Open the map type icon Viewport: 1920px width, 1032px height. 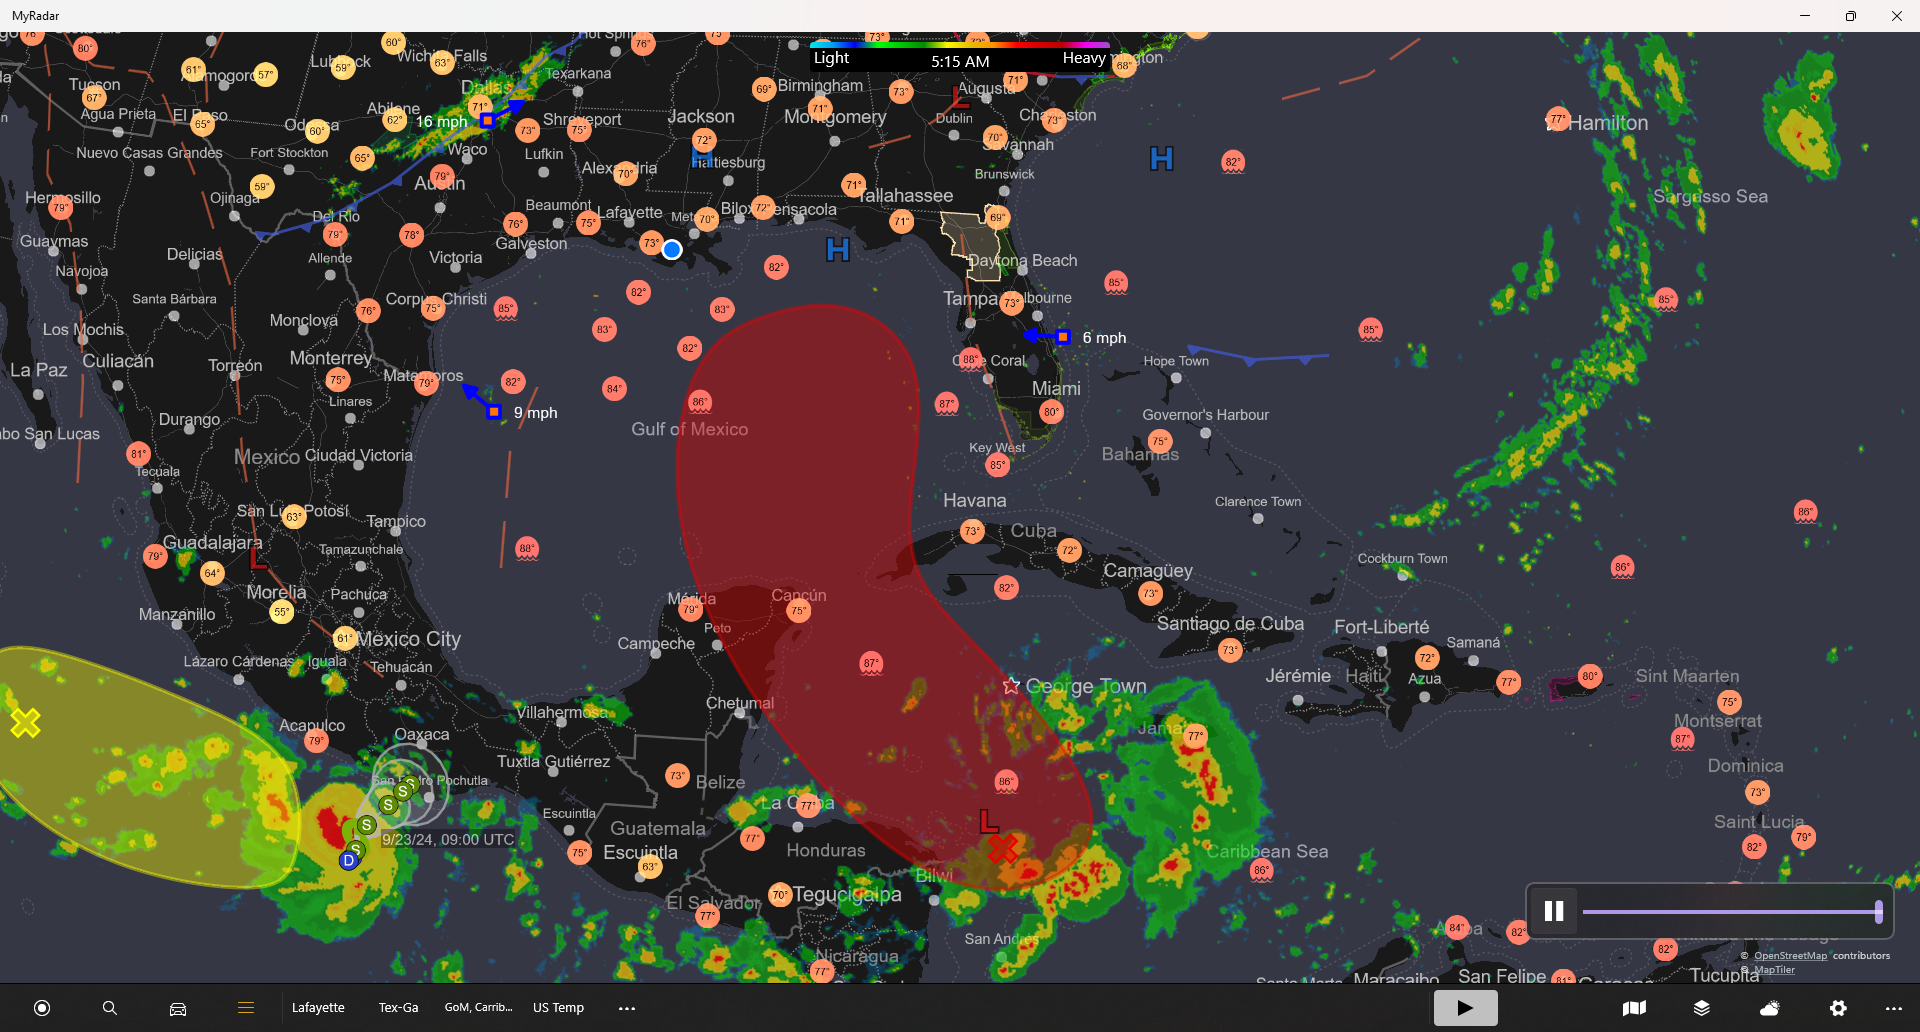pos(1634,1008)
